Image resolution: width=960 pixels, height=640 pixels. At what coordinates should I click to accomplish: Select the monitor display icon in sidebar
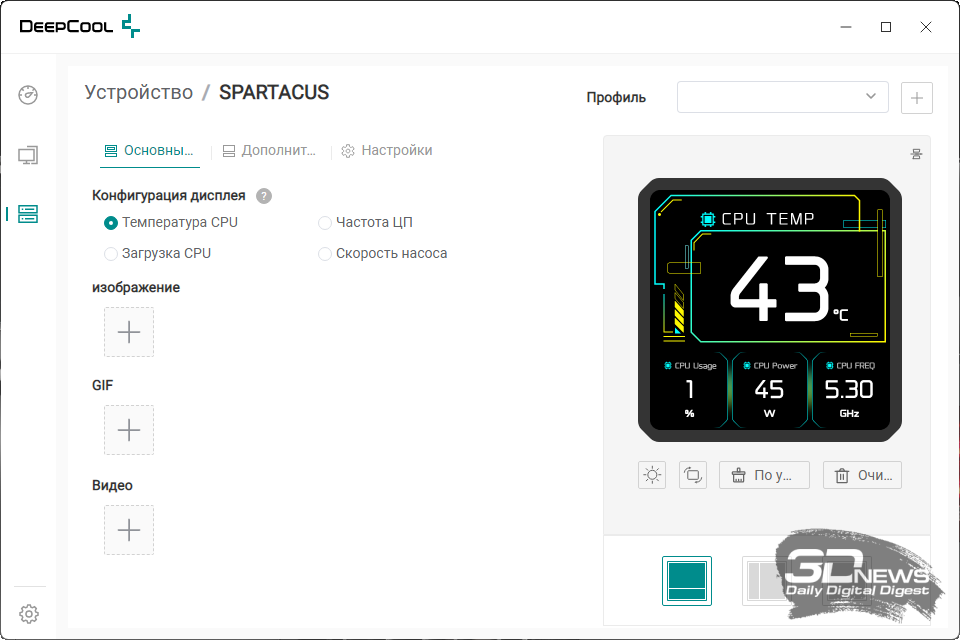point(28,155)
